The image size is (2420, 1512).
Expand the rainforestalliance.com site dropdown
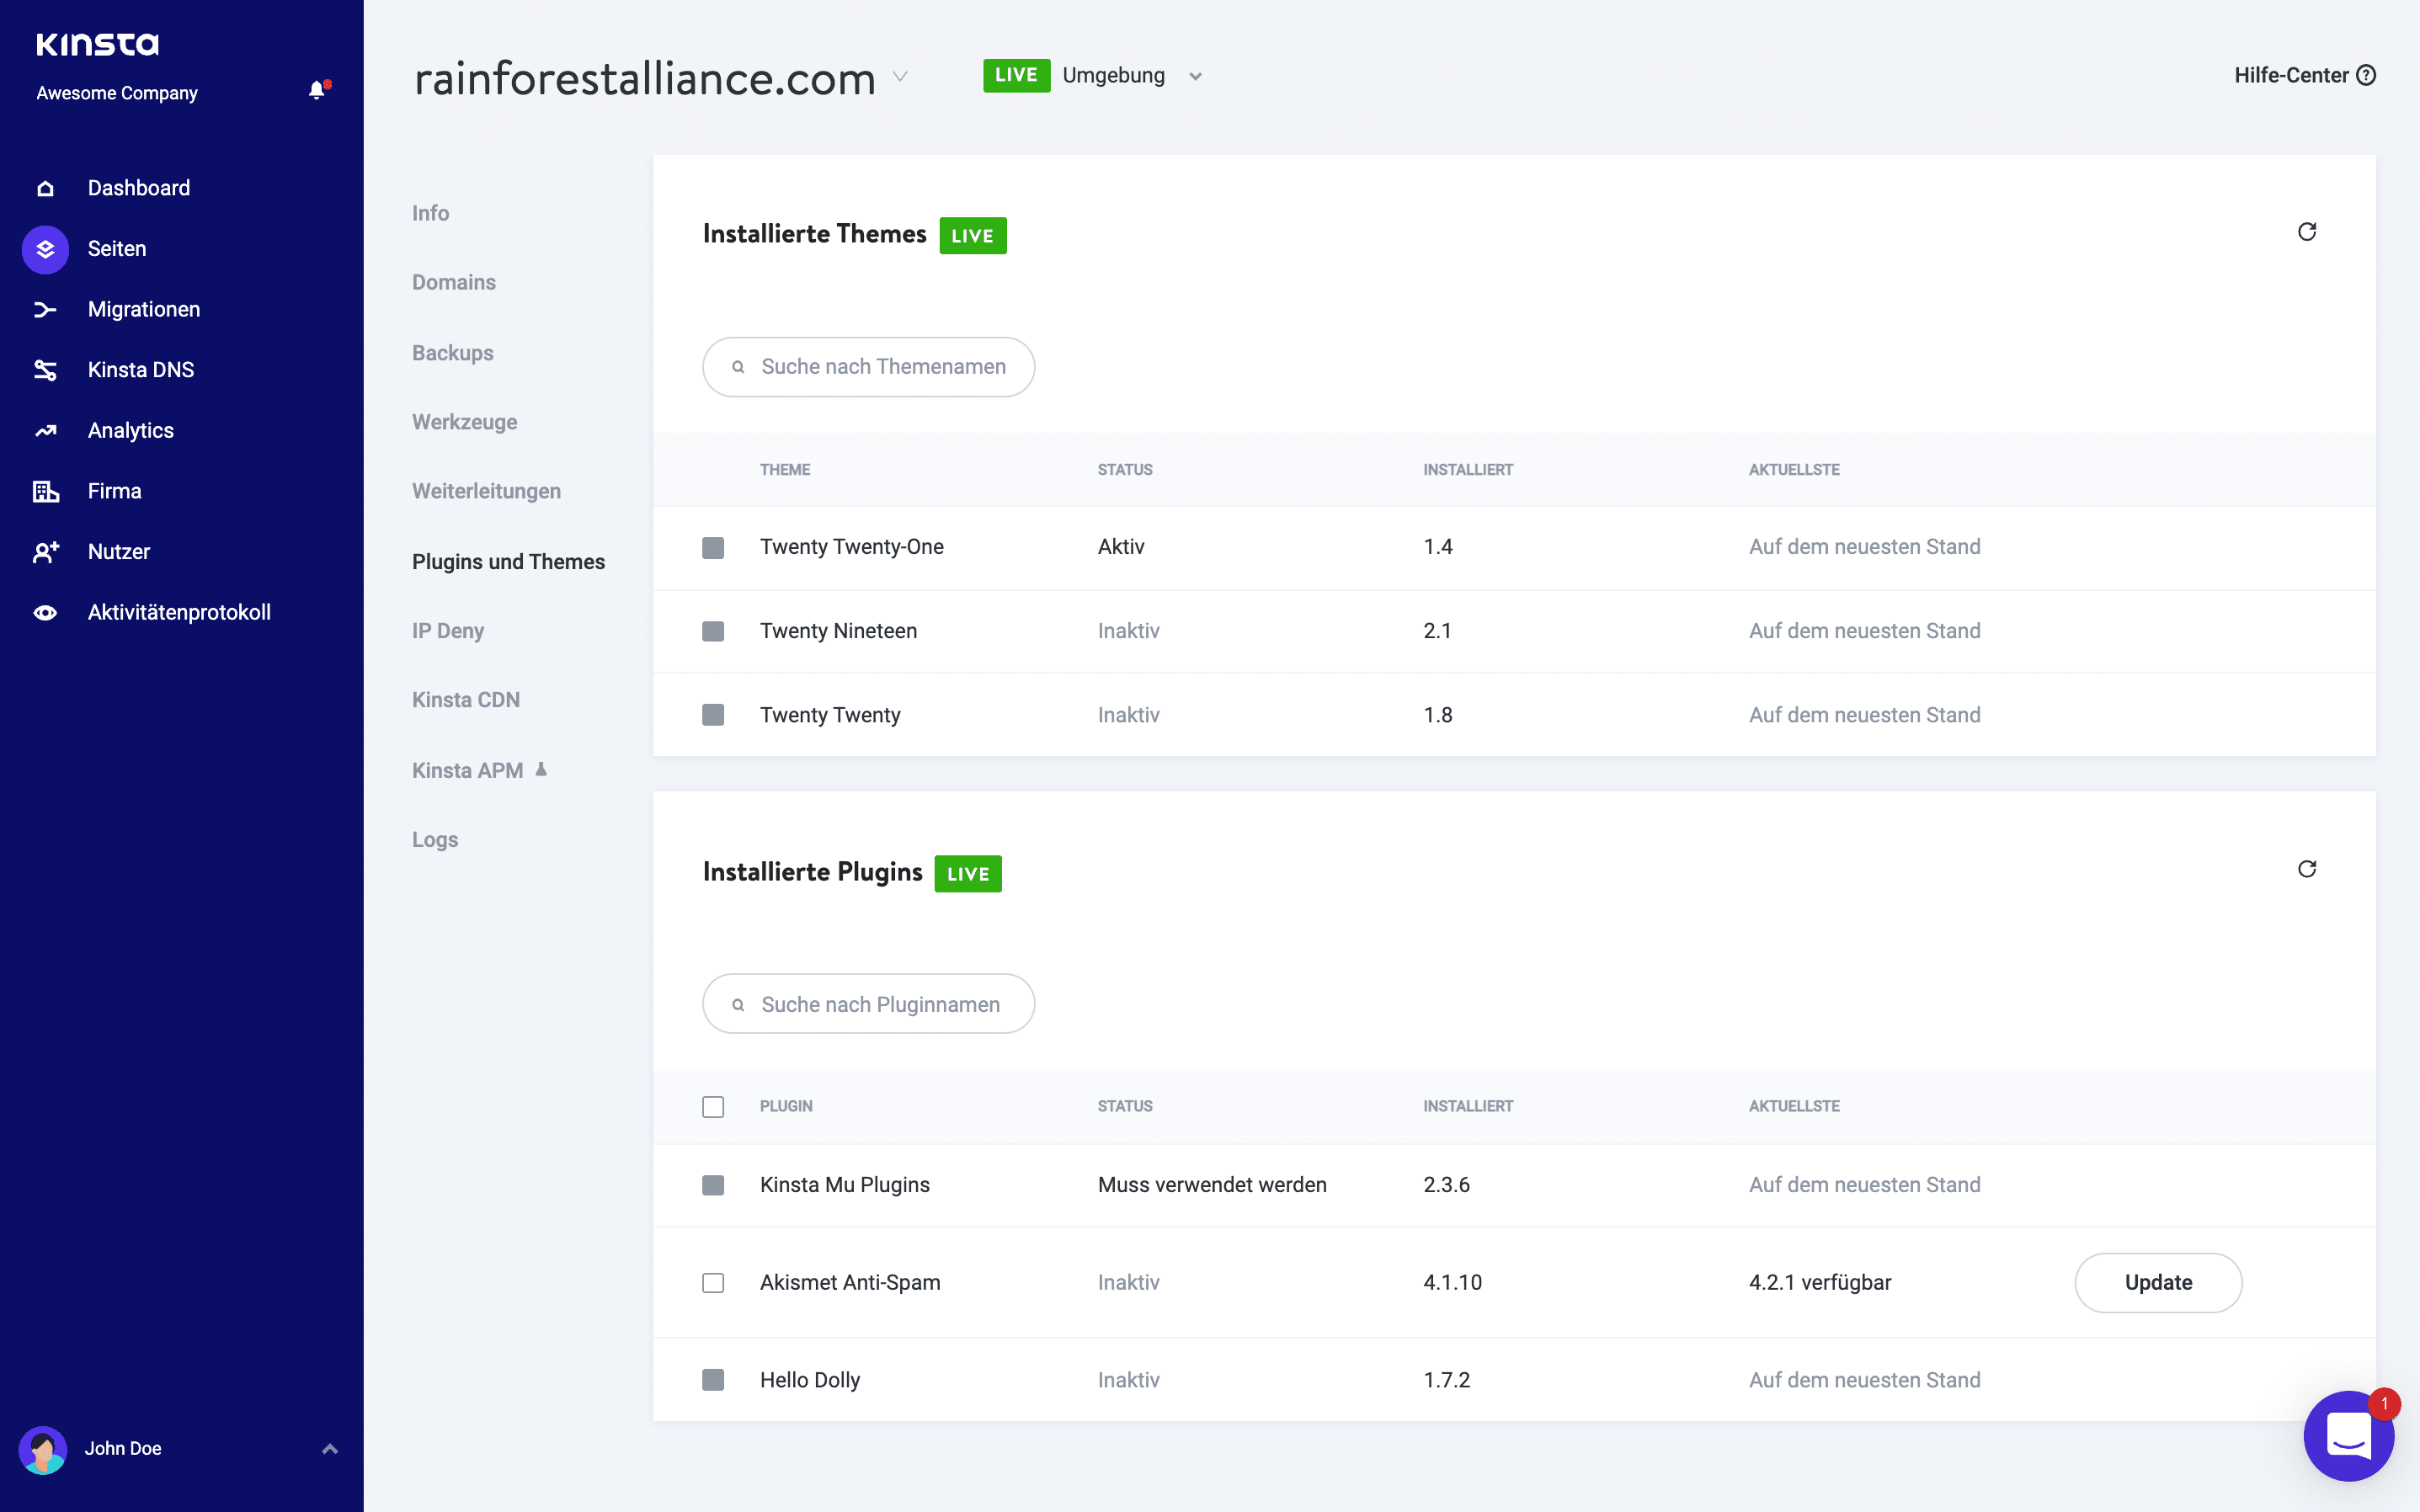point(901,75)
